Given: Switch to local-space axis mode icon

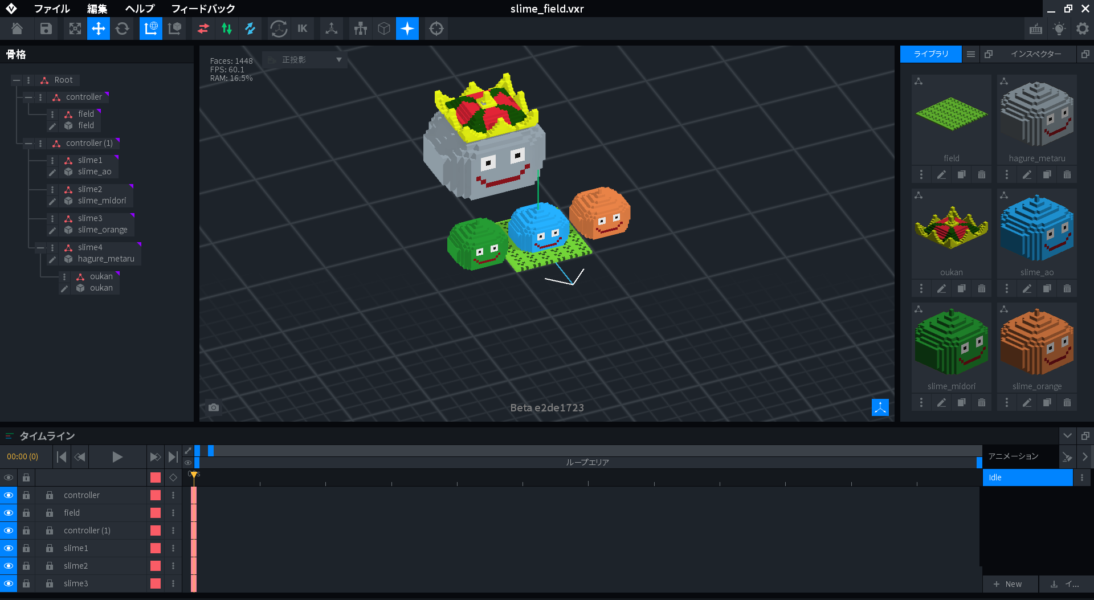Looking at the screenshot, I should click(174, 29).
